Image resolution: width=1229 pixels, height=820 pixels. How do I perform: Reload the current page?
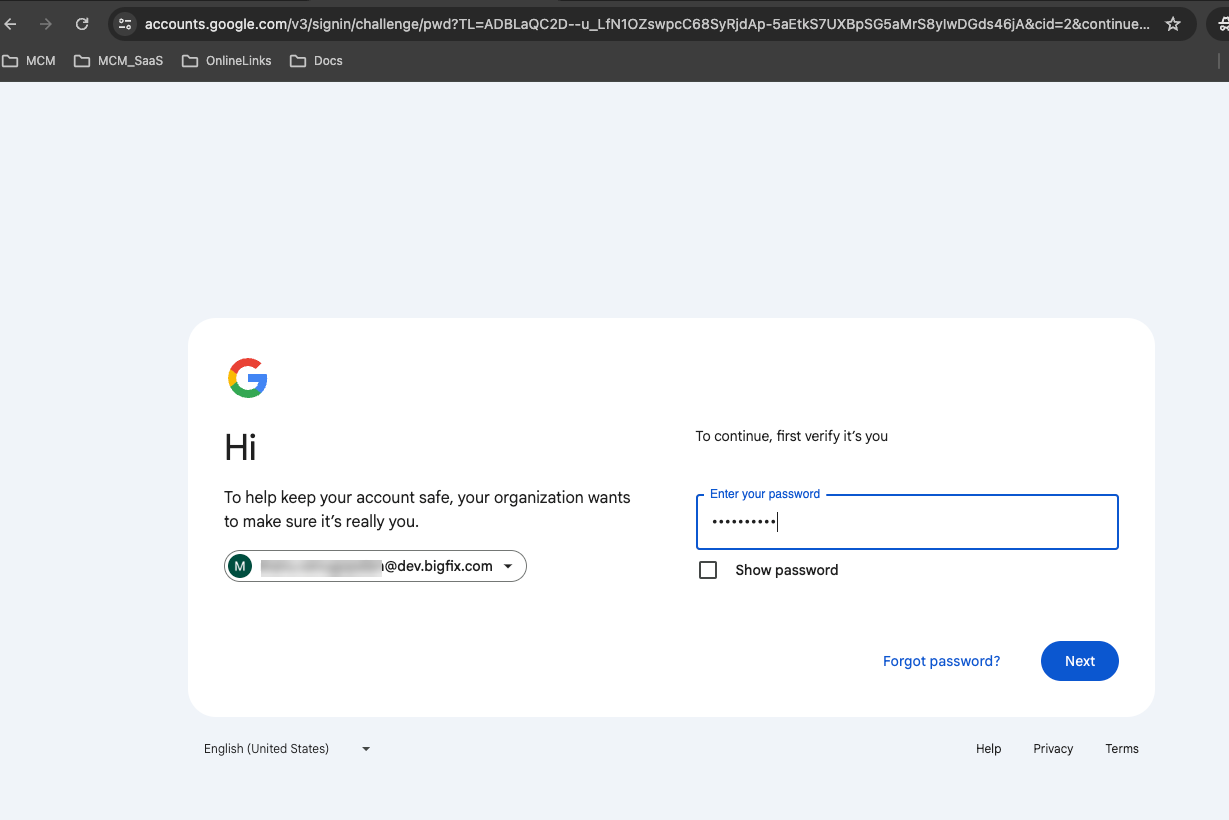point(82,24)
